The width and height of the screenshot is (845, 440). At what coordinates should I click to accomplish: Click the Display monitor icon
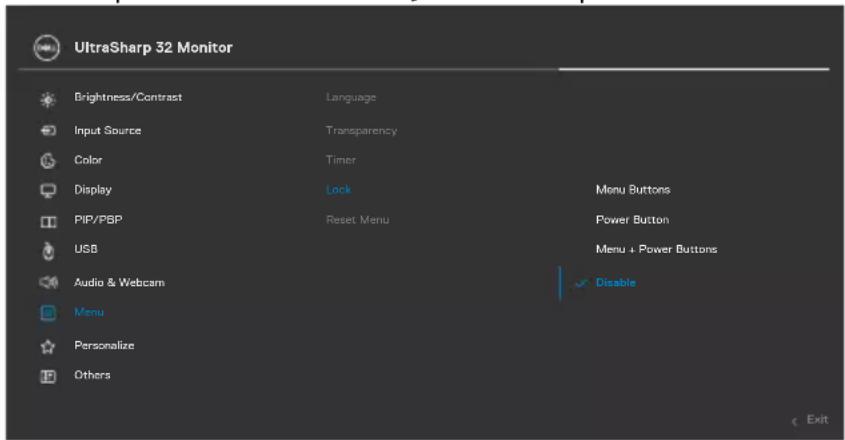48,191
